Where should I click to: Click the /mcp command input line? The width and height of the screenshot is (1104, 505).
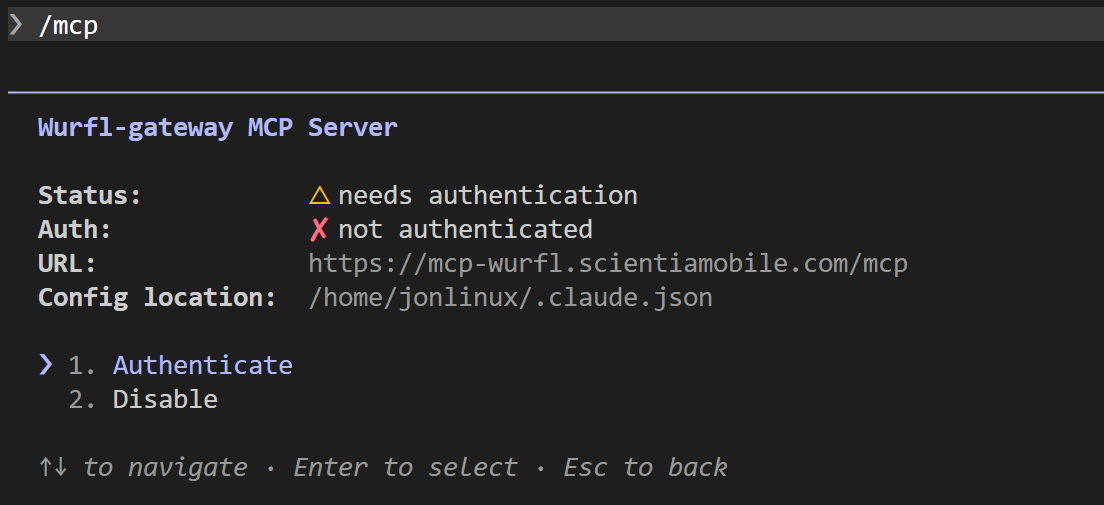[x=556, y=25]
